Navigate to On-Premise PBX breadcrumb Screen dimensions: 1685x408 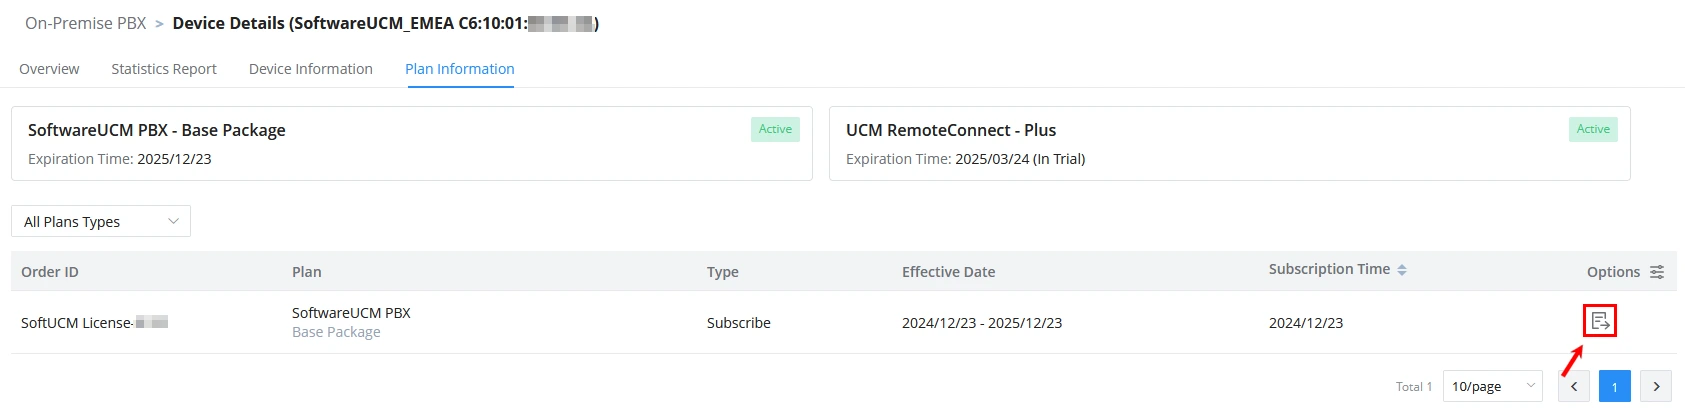(86, 23)
